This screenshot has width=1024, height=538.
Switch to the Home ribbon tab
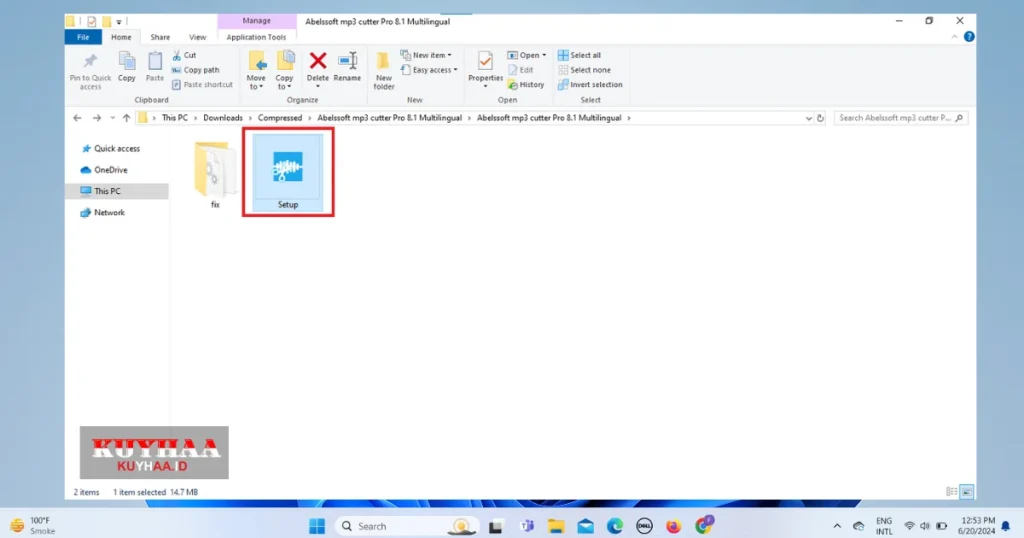click(x=121, y=37)
